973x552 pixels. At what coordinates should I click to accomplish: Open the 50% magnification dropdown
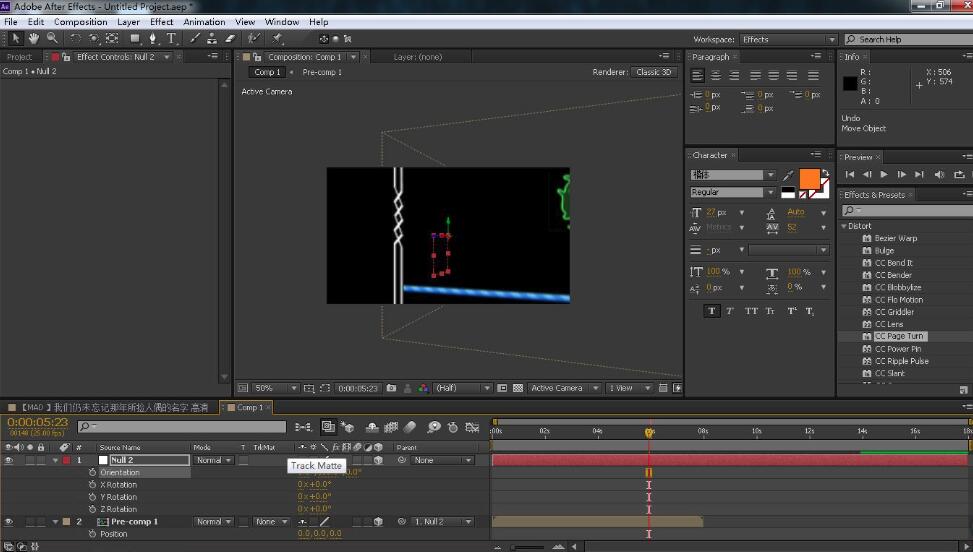277,388
